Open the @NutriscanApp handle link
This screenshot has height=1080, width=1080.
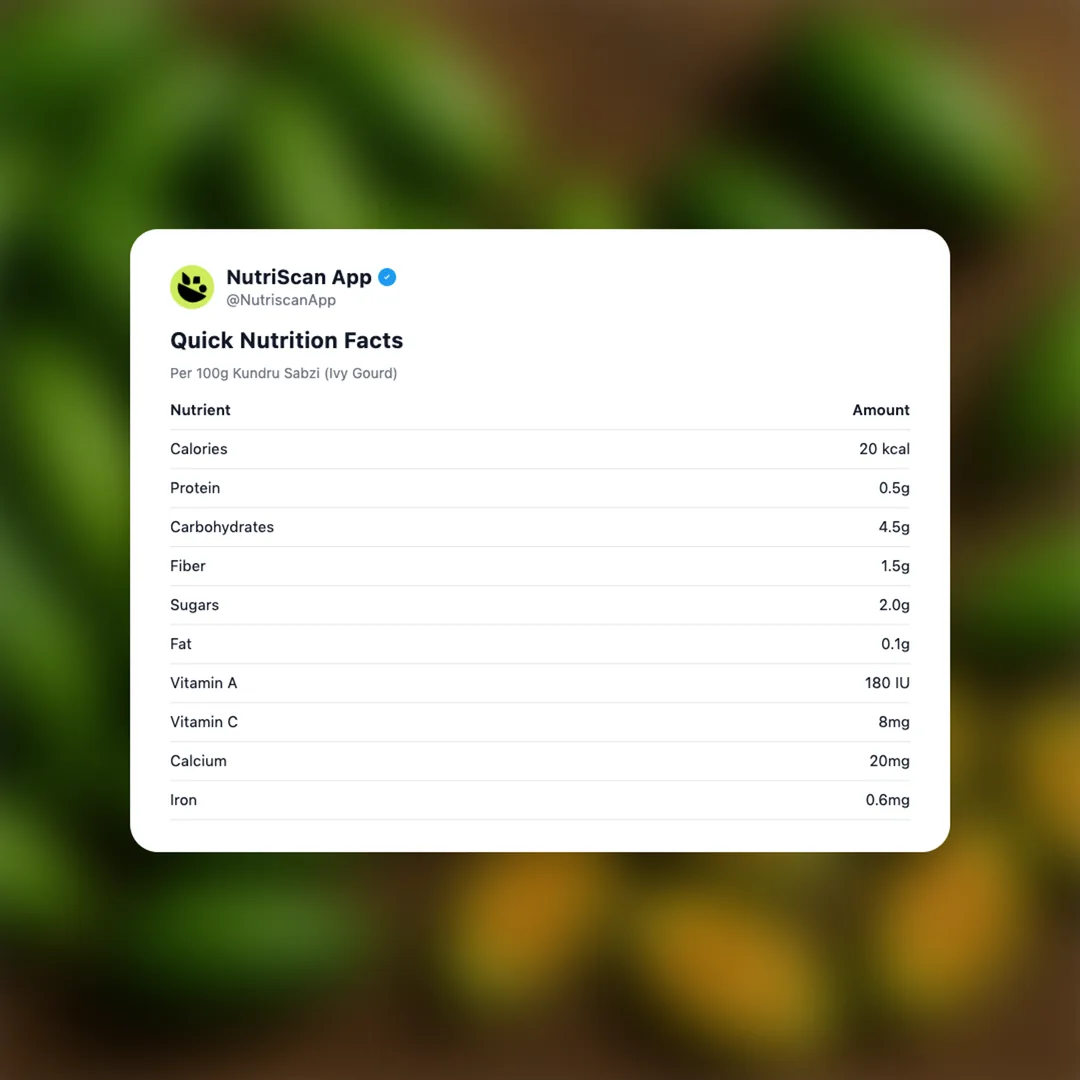[x=281, y=300]
